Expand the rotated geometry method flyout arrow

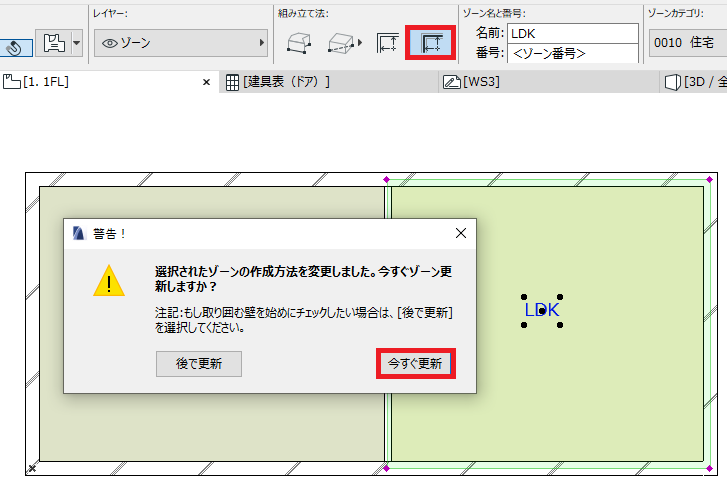pyautogui.click(x=360, y=43)
